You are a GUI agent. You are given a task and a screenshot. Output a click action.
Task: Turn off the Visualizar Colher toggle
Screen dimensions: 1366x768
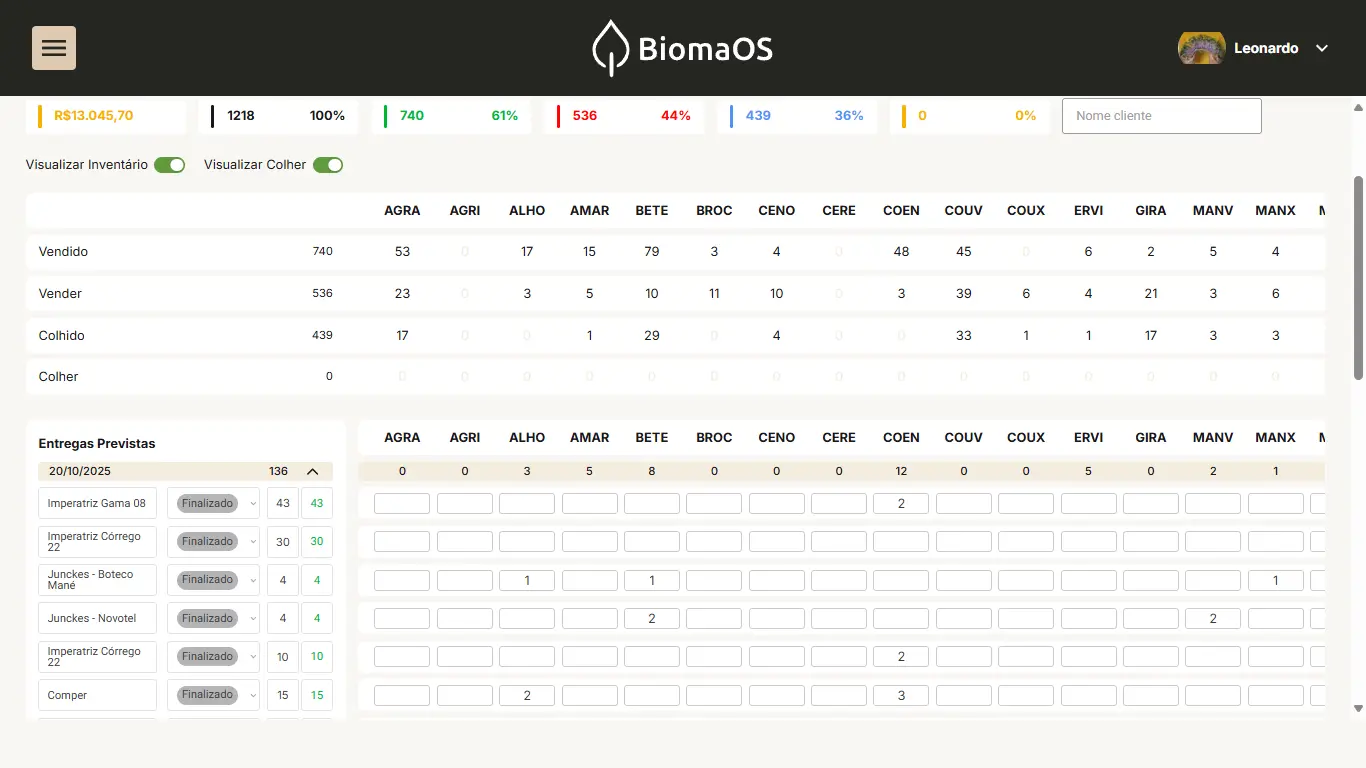click(328, 165)
